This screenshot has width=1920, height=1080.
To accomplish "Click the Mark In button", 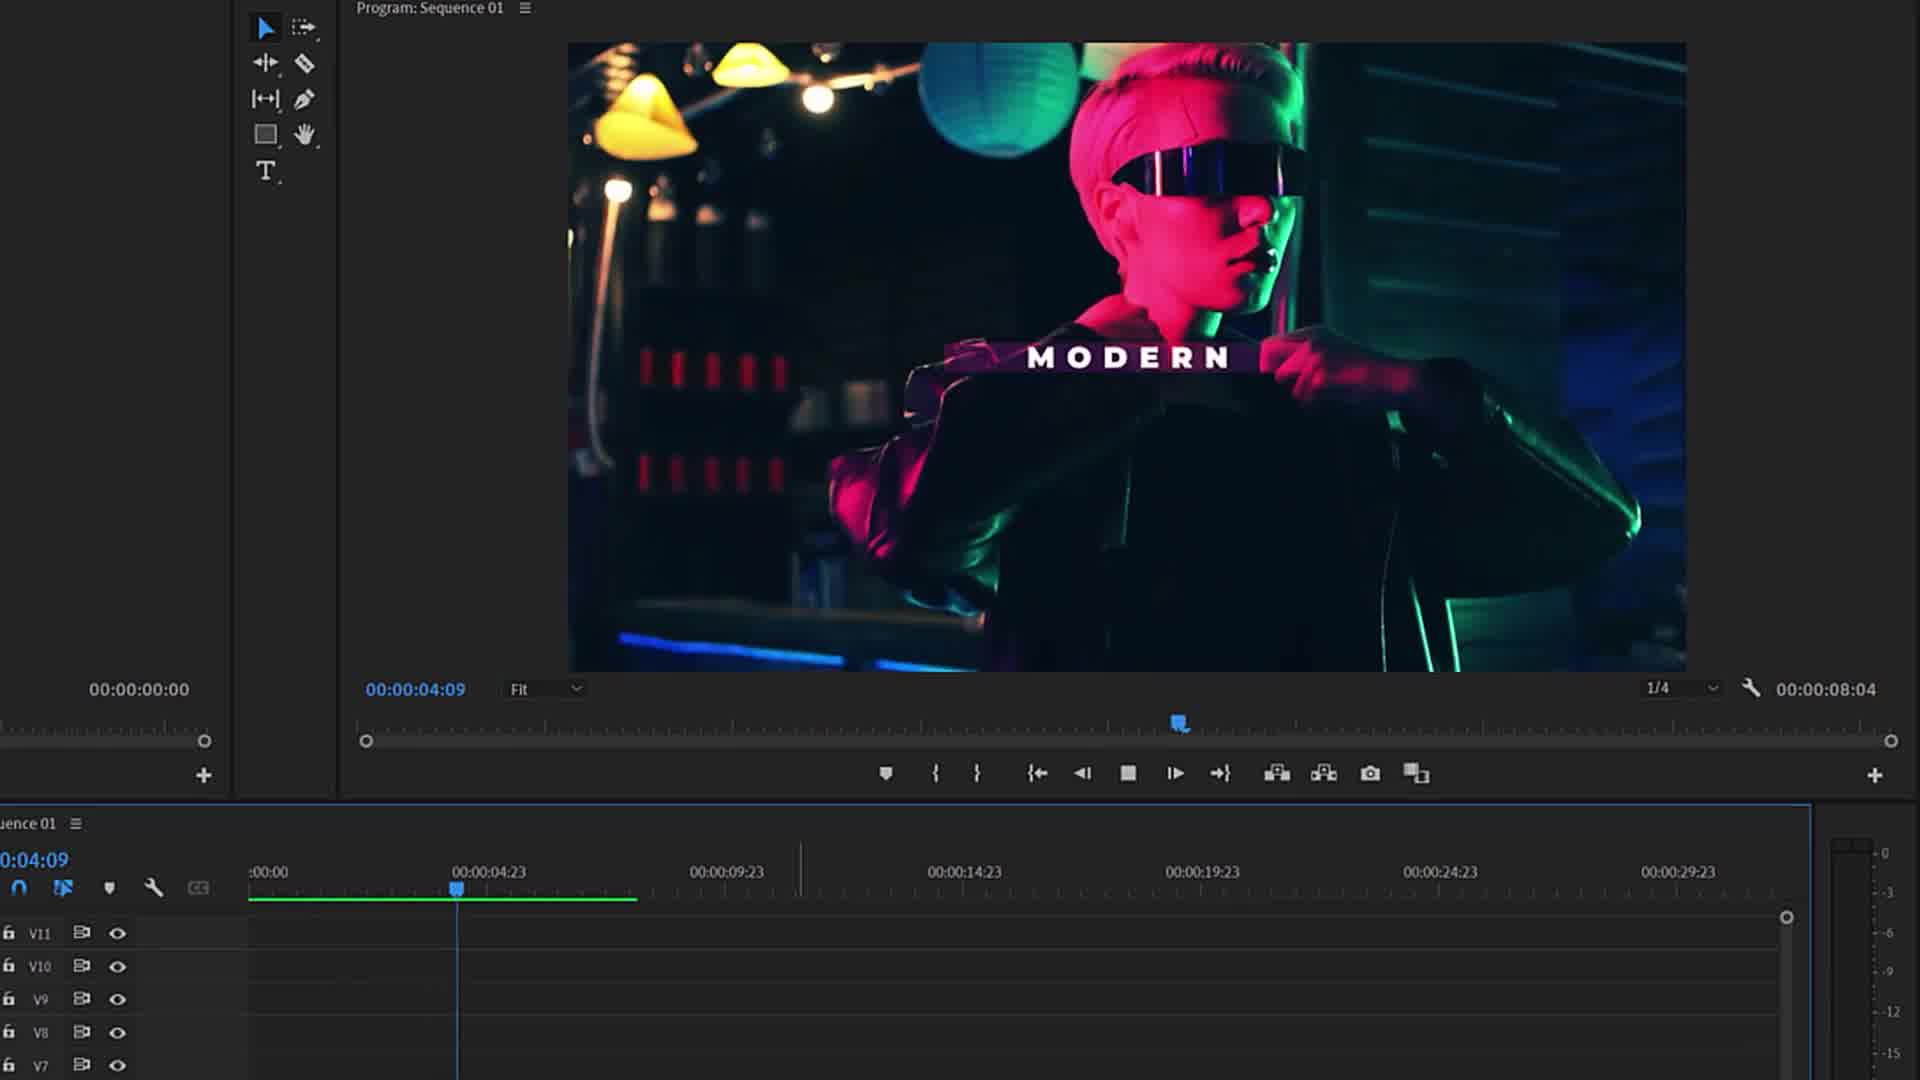I will [x=935, y=773].
